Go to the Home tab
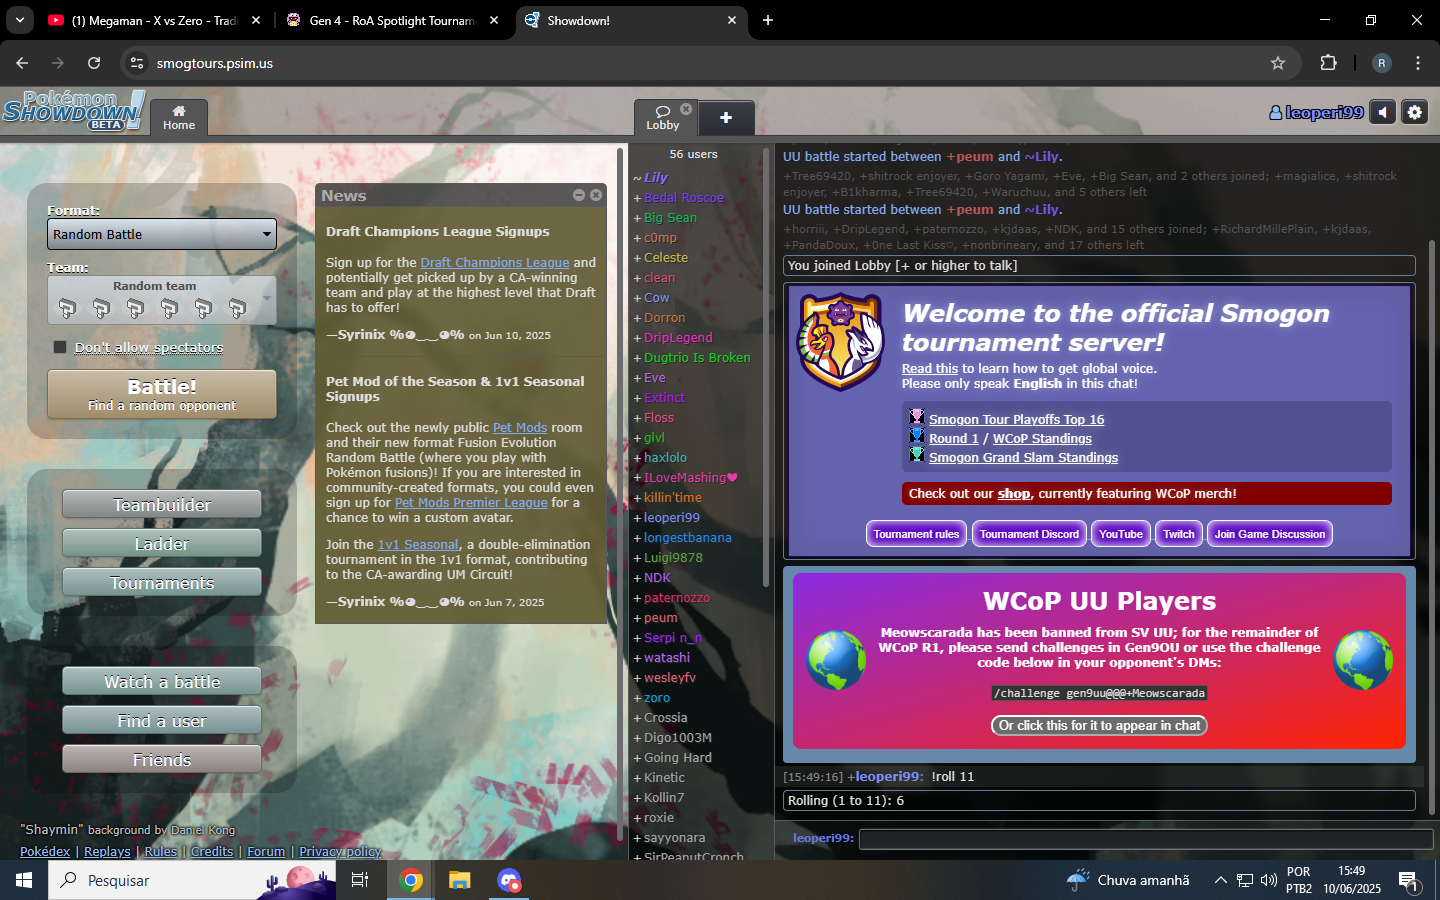Image resolution: width=1440 pixels, height=900 pixels. tap(179, 117)
